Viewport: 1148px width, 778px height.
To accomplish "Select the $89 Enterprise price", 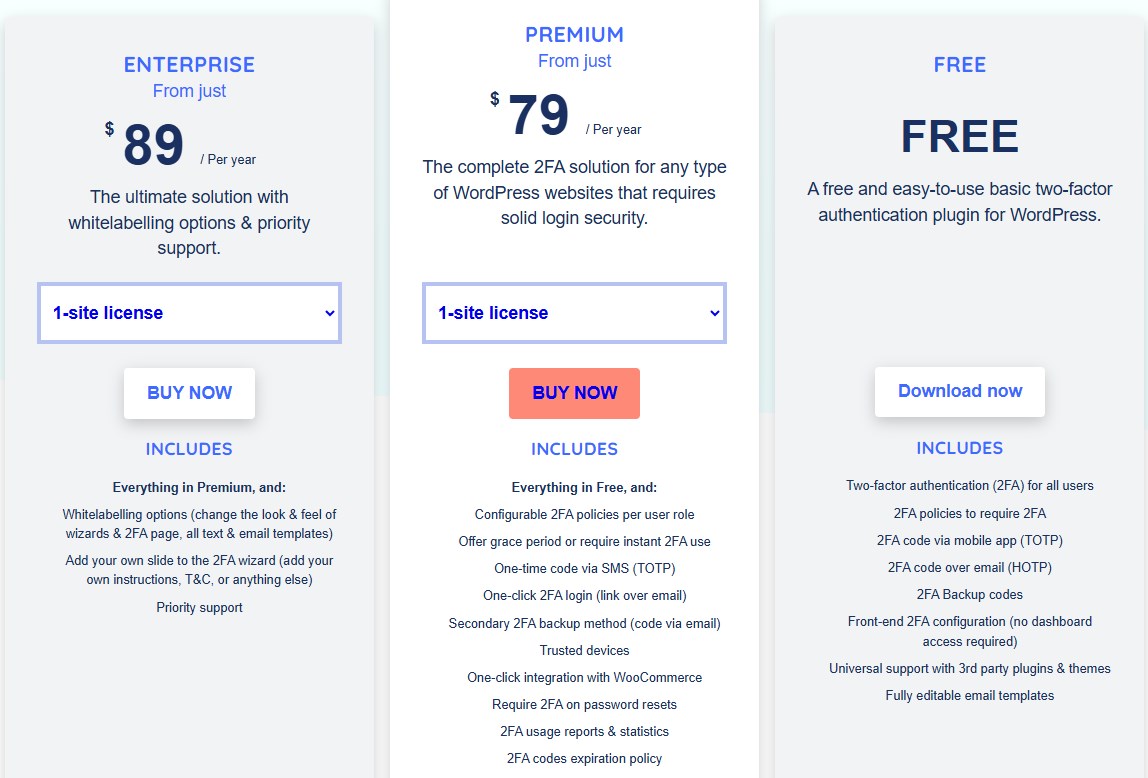I will (x=153, y=145).
